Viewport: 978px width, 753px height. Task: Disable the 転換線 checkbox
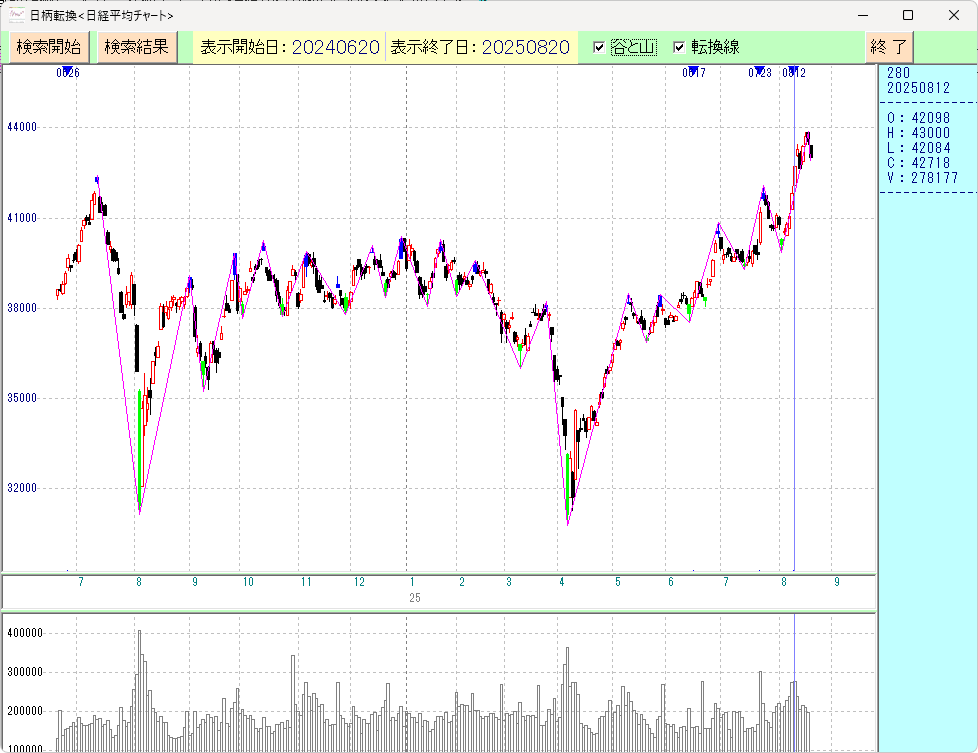tap(679, 48)
